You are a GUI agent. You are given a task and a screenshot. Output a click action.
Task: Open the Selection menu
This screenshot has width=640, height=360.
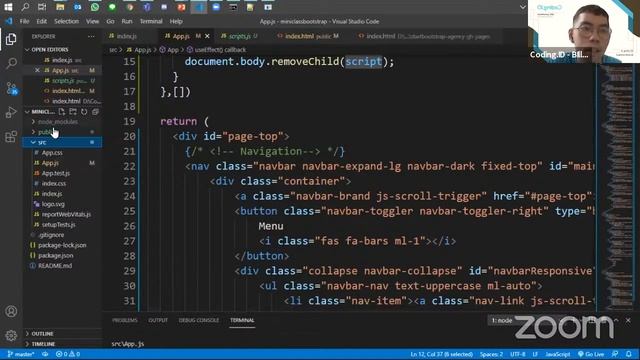point(66,21)
